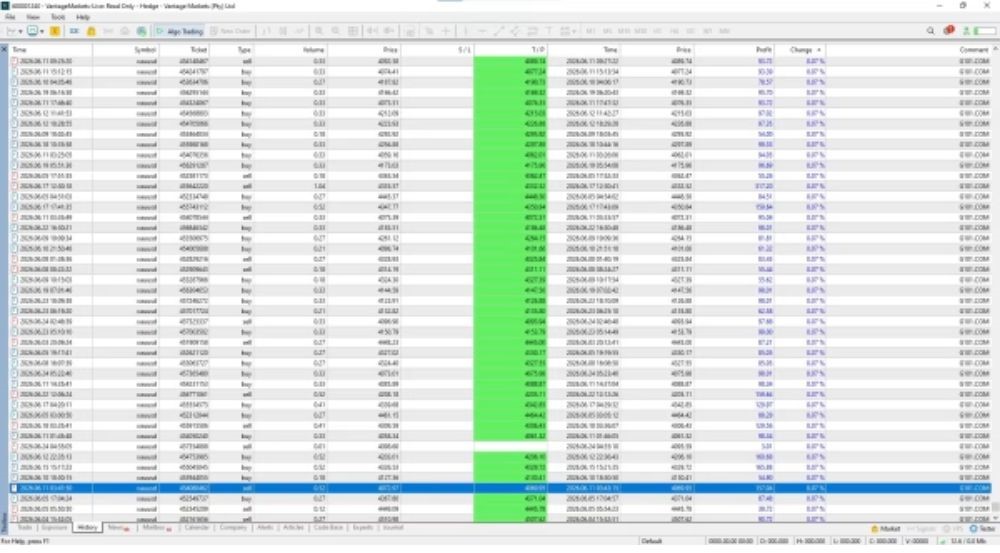The height and width of the screenshot is (553, 1000).
Task: Click the new chart icon in toolbar
Action: (x=11, y=31)
